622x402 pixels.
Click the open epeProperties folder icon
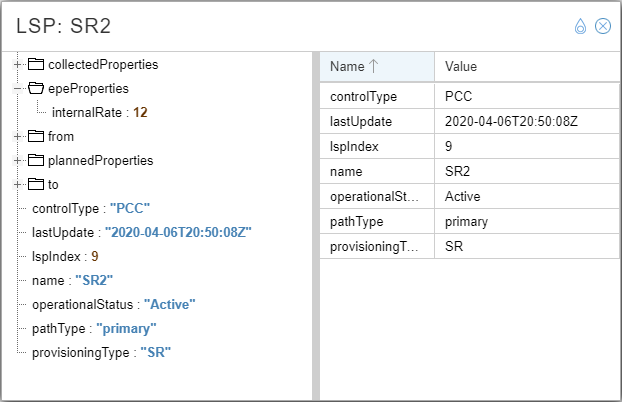tap(36, 88)
